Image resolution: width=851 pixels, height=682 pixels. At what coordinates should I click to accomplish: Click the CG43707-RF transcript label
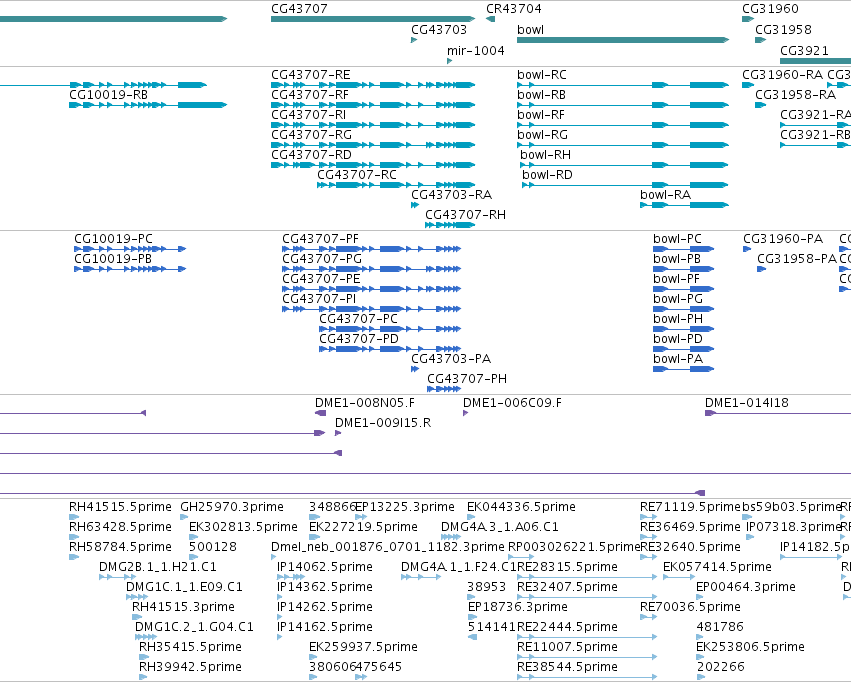tap(310, 95)
